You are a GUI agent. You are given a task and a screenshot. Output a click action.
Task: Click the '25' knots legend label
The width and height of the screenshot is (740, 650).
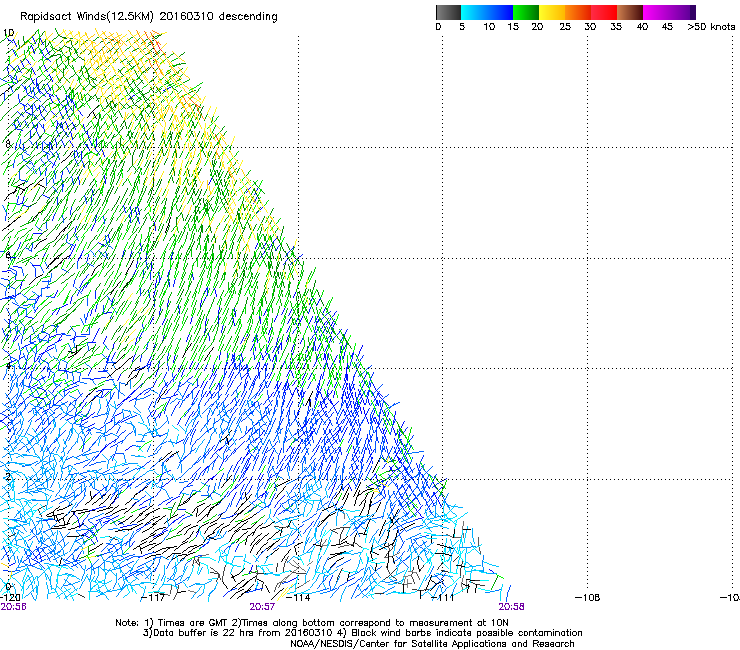565,27
